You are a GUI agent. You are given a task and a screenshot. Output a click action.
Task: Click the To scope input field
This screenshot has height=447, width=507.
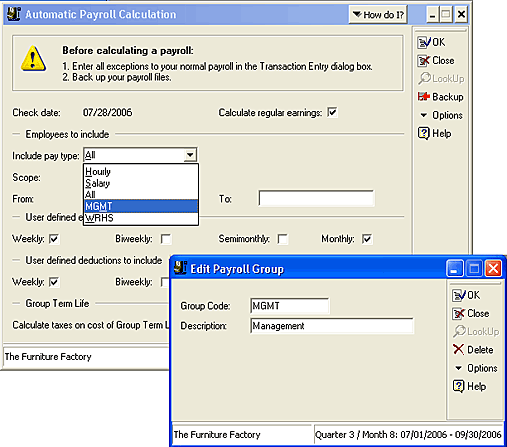click(x=316, y=199)
